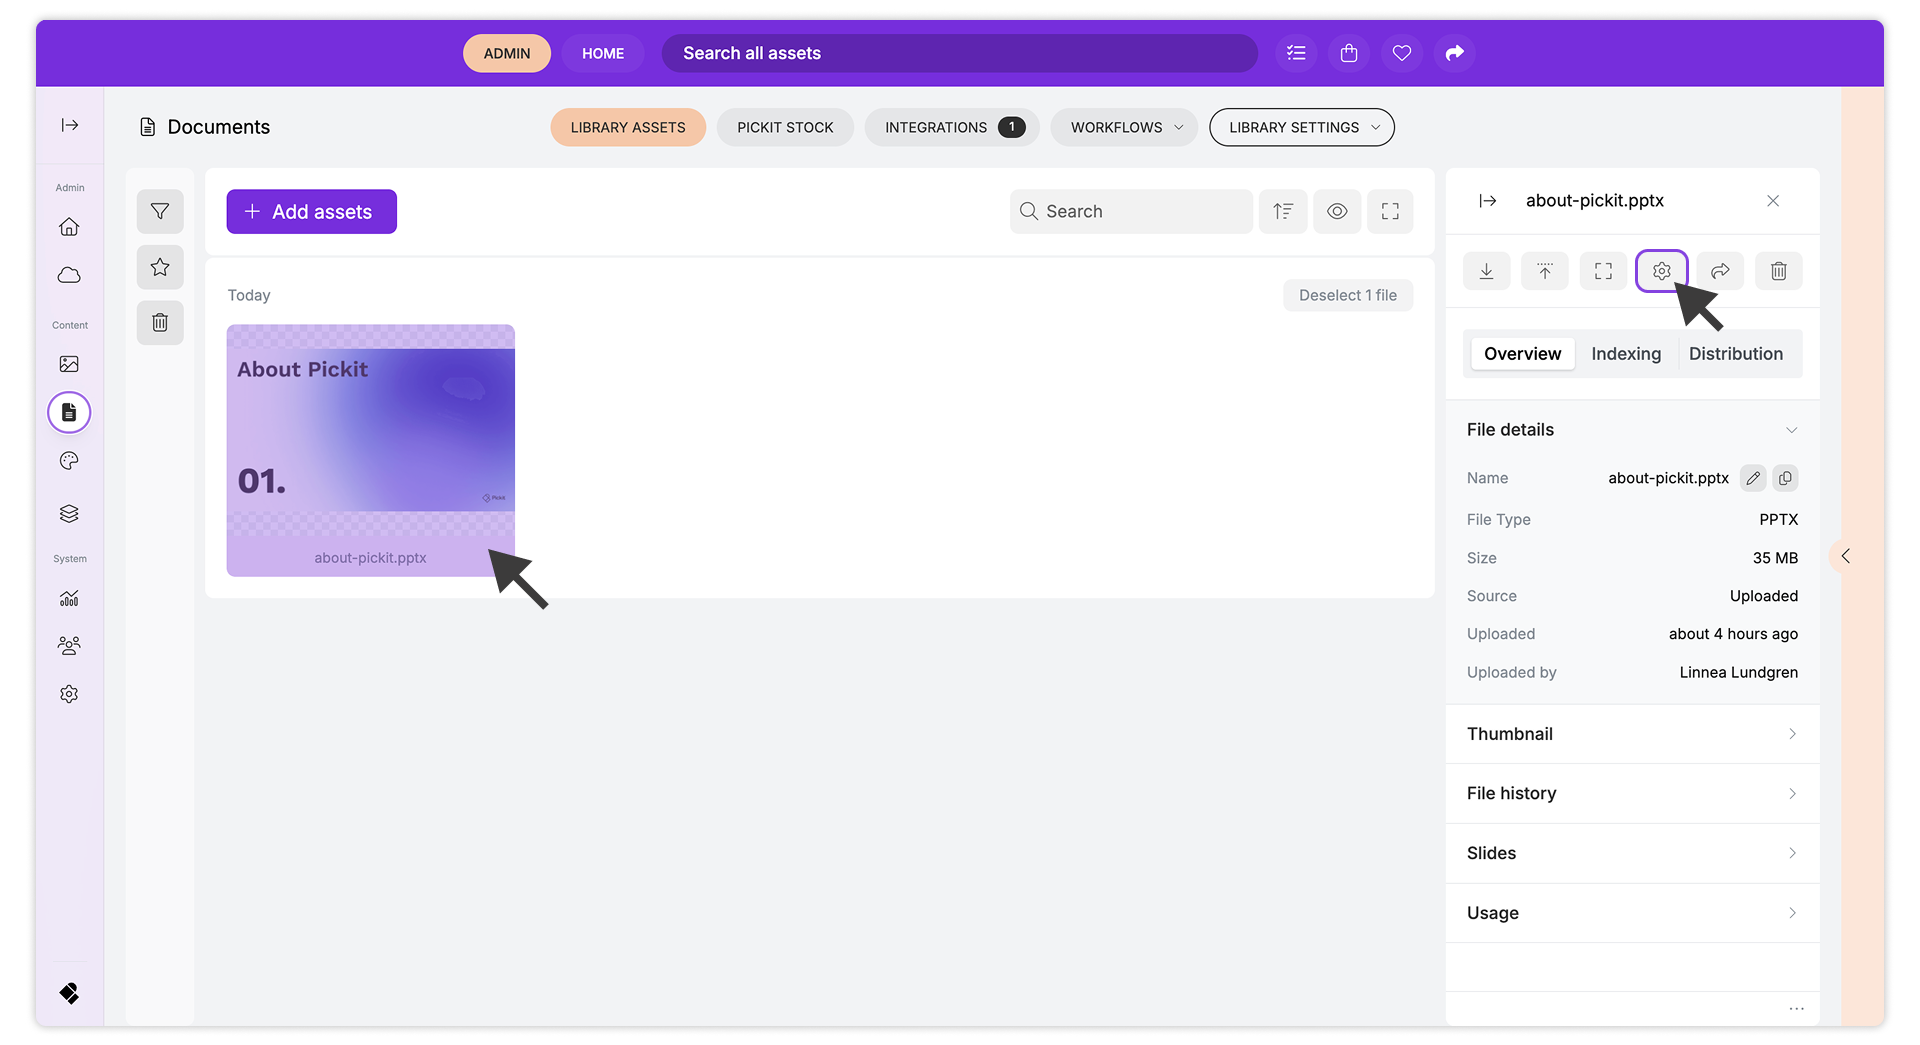
Task: Toggle fullscreen view in assets toolbar
Action: pos(1390,212)
